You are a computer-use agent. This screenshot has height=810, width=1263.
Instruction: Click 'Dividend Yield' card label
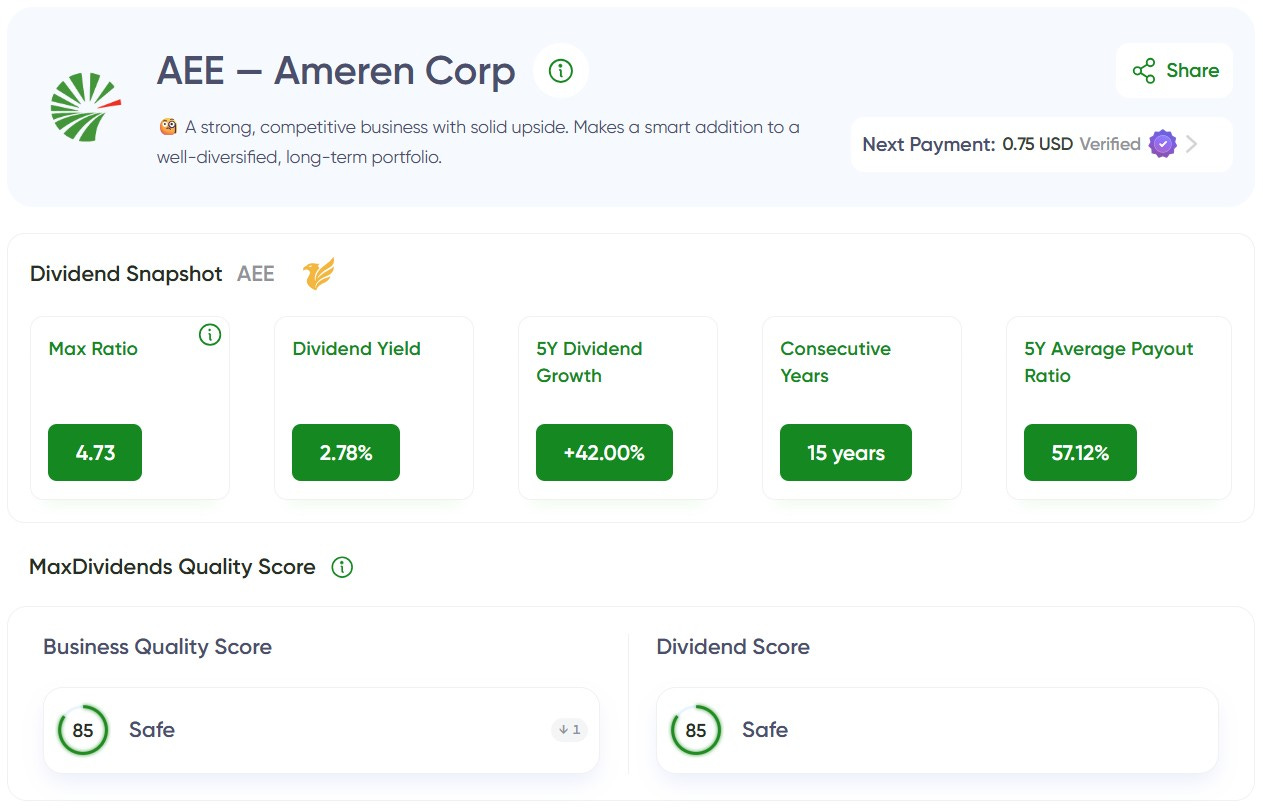(357, 349)
